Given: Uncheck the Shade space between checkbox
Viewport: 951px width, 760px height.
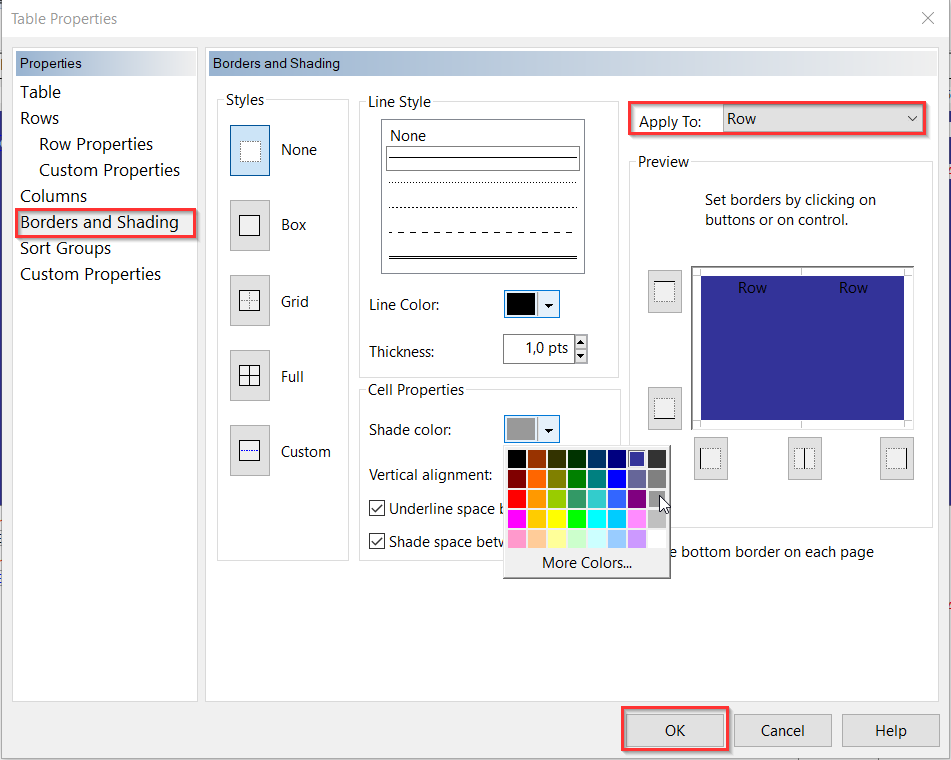Looking at the screenshot, I should pos(377,541).
